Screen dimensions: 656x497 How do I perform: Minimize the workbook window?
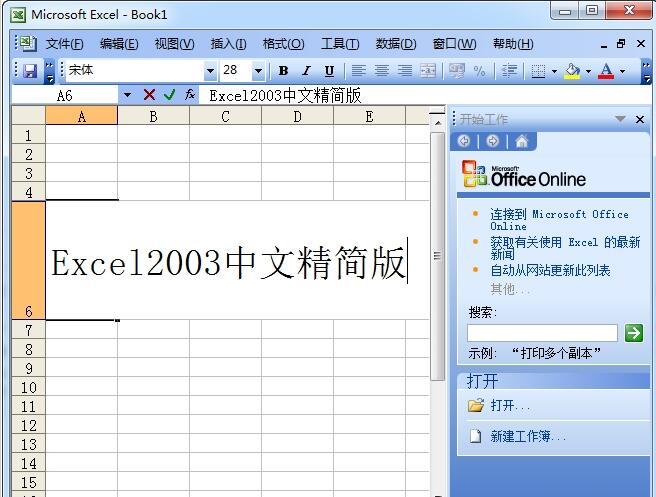(x=603, y=44)
